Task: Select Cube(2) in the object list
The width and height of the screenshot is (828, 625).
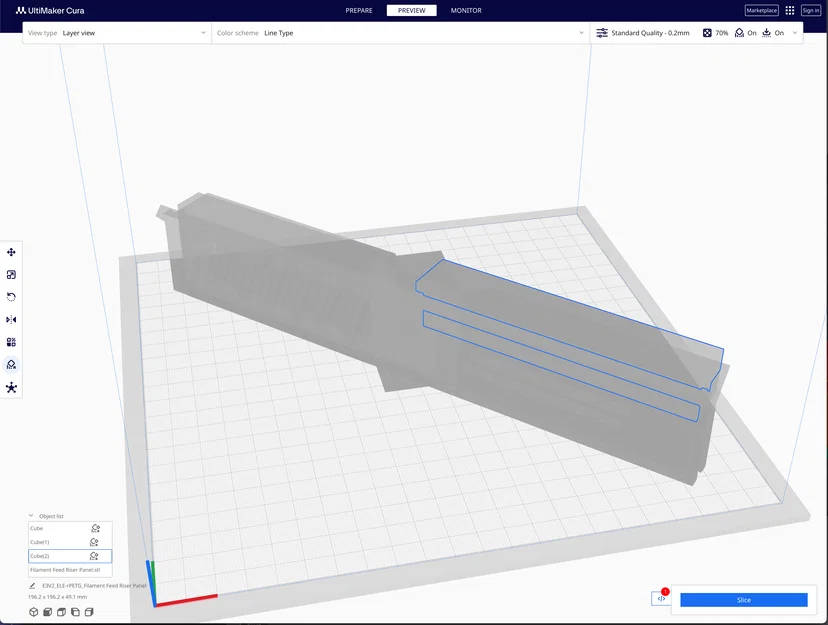Action: [70, 556]
